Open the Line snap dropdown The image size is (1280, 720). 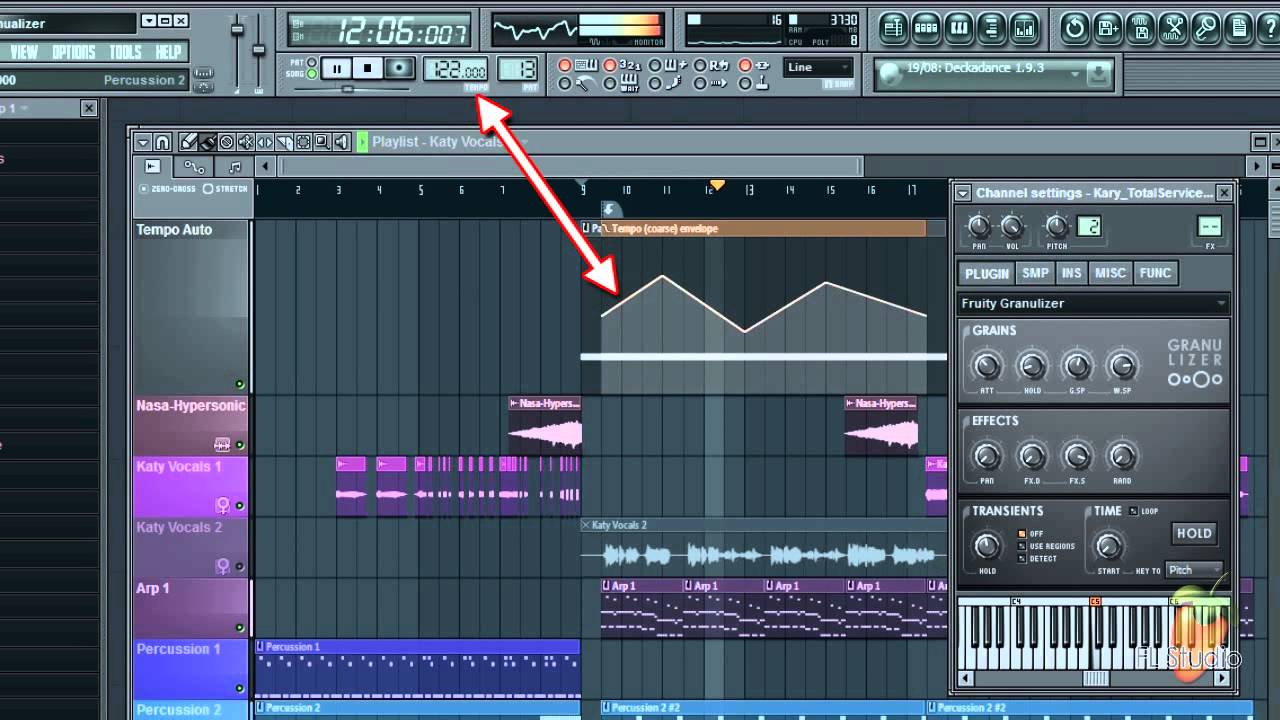(x=818, y=68)
